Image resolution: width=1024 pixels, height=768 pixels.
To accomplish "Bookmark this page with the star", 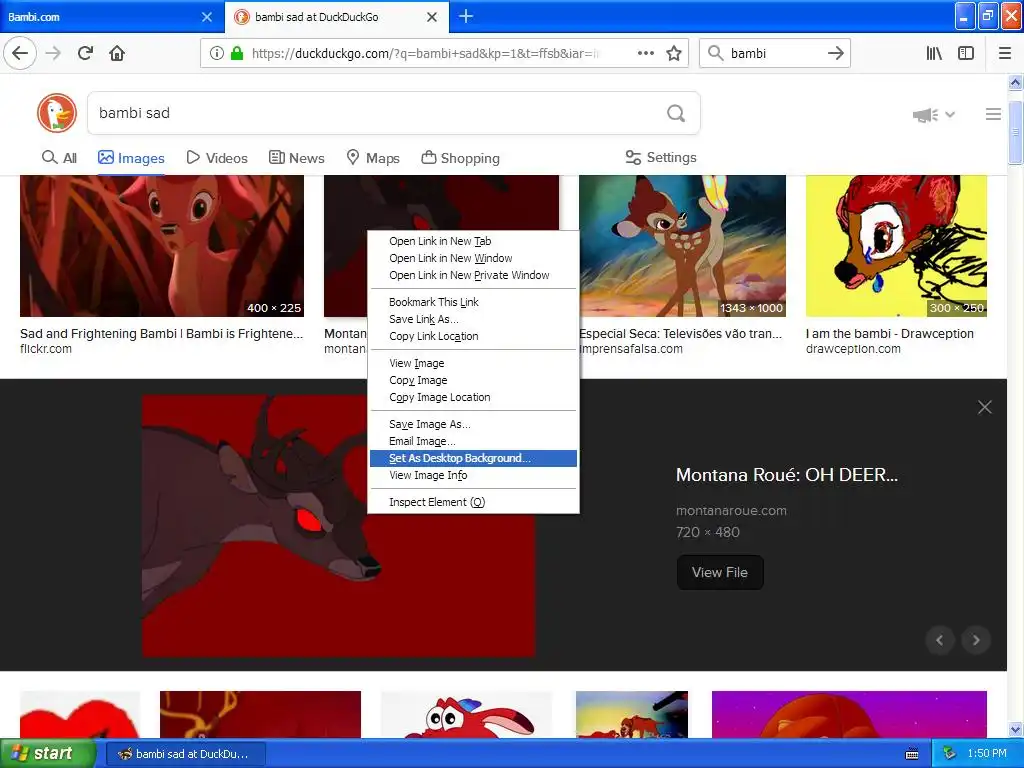I will coord(674,53).
